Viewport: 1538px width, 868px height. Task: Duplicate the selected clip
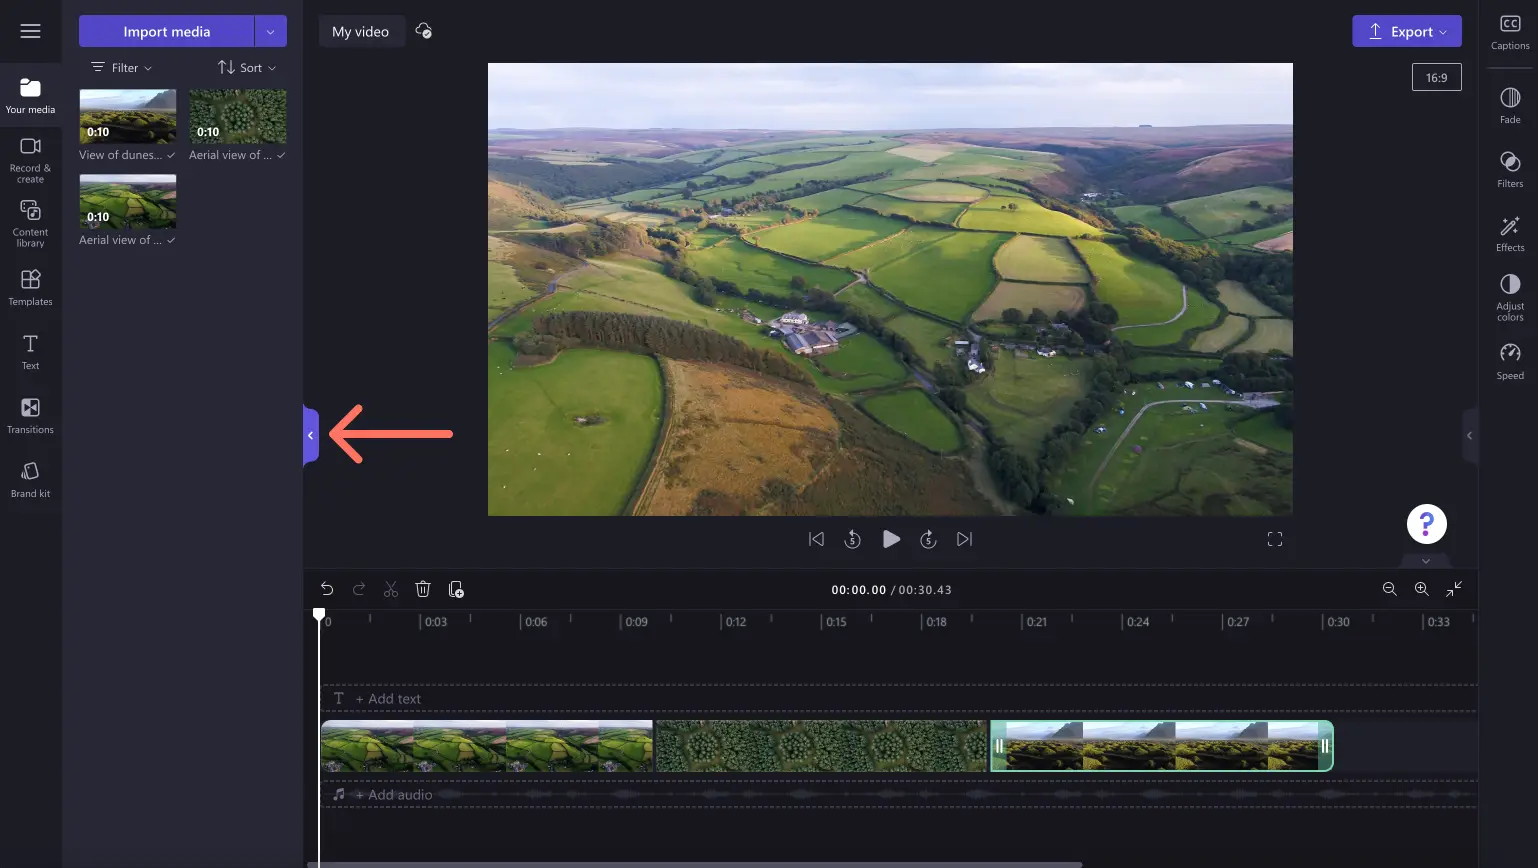(456, 589)
